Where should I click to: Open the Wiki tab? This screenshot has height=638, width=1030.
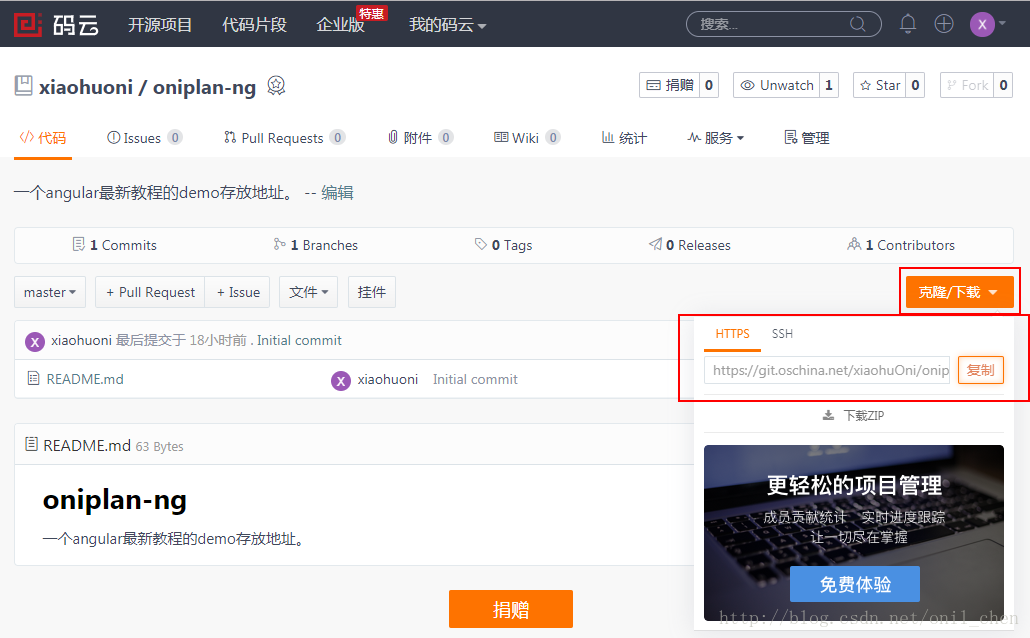(526, 138)
